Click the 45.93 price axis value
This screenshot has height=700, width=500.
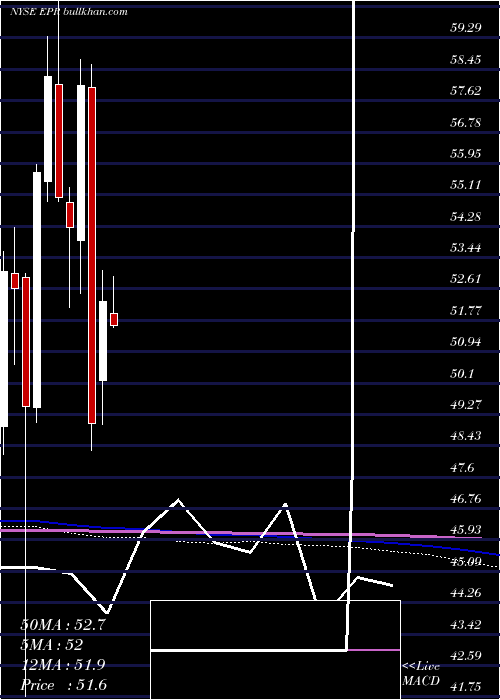[466, 530]
